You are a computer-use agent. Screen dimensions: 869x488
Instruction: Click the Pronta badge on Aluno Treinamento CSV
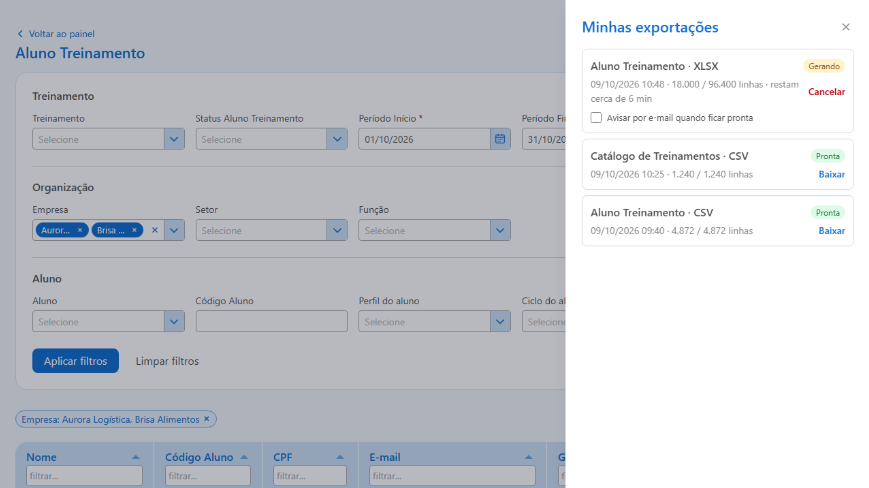827,213
